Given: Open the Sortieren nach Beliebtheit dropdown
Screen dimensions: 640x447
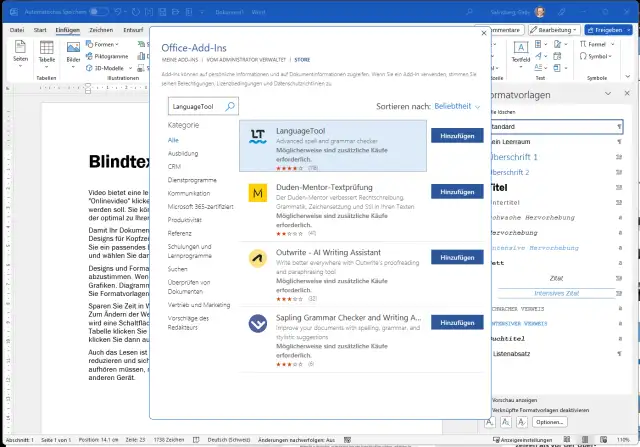Looking at the screenshot, I should pyautogui.click(x=457, y=105).
